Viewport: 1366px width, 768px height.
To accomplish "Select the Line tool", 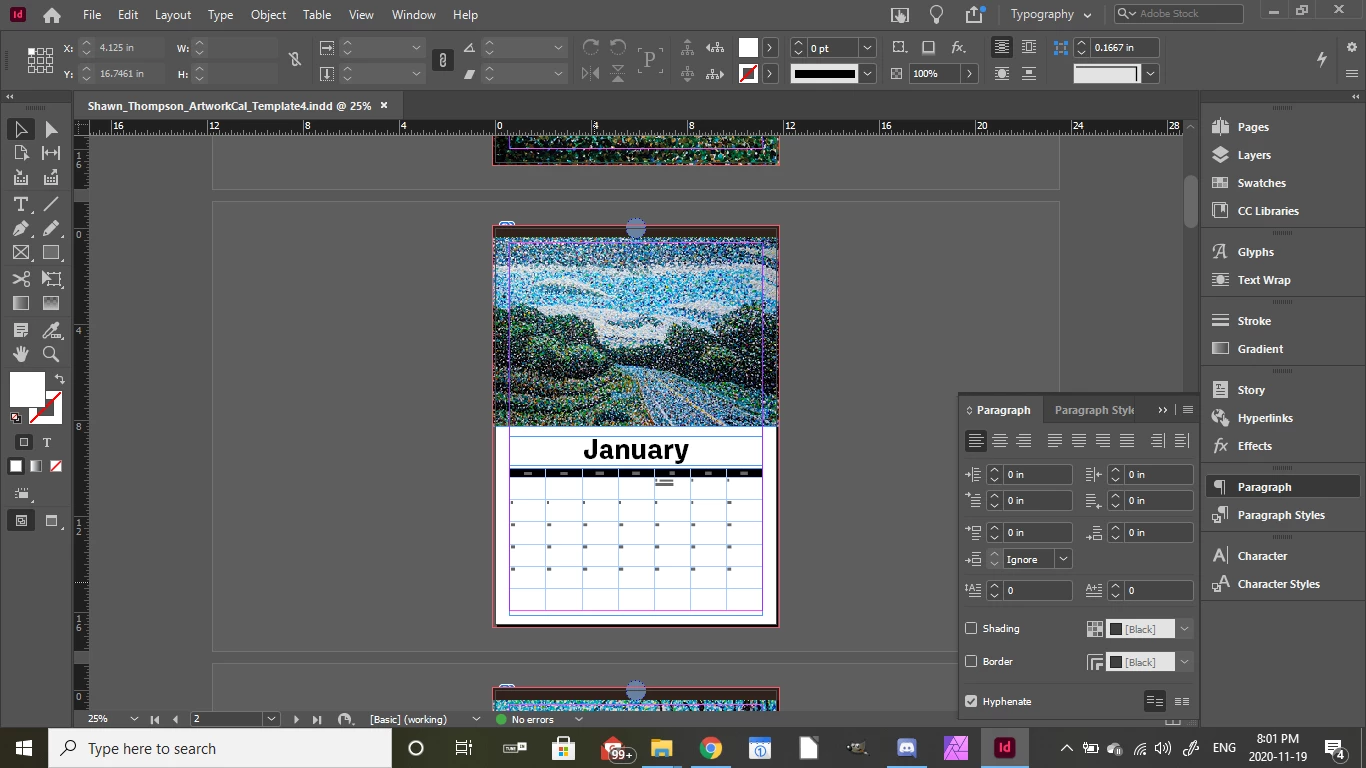I will point(51,204).
